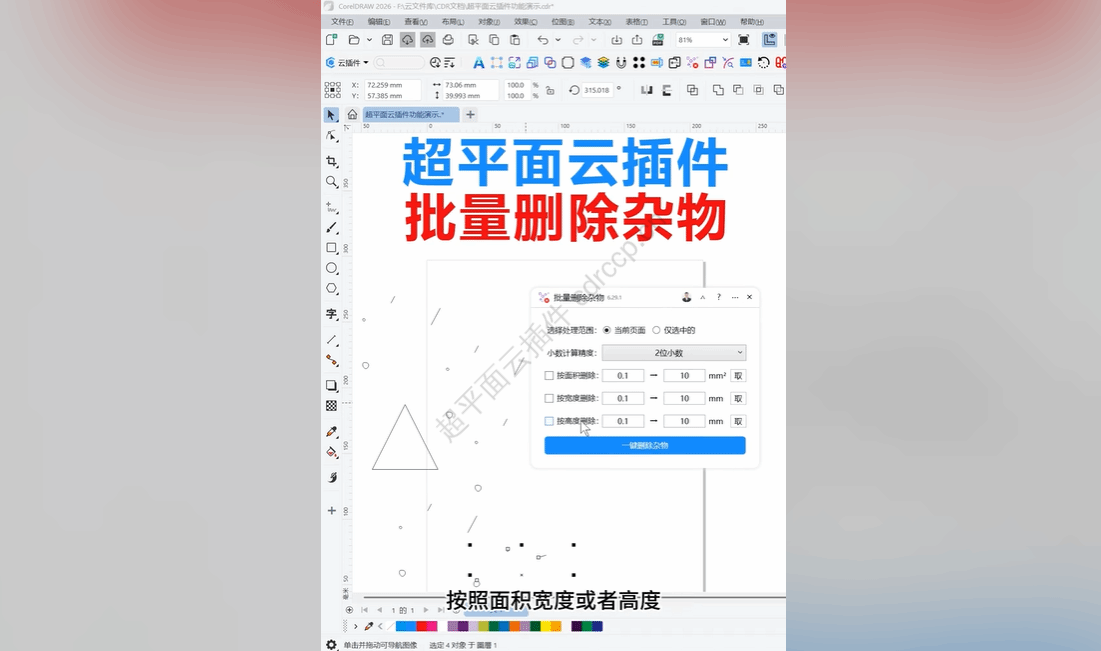Select the 当前页面 radio button
Viewport: 1101px width, 651px height.
(x=607, y=330)
